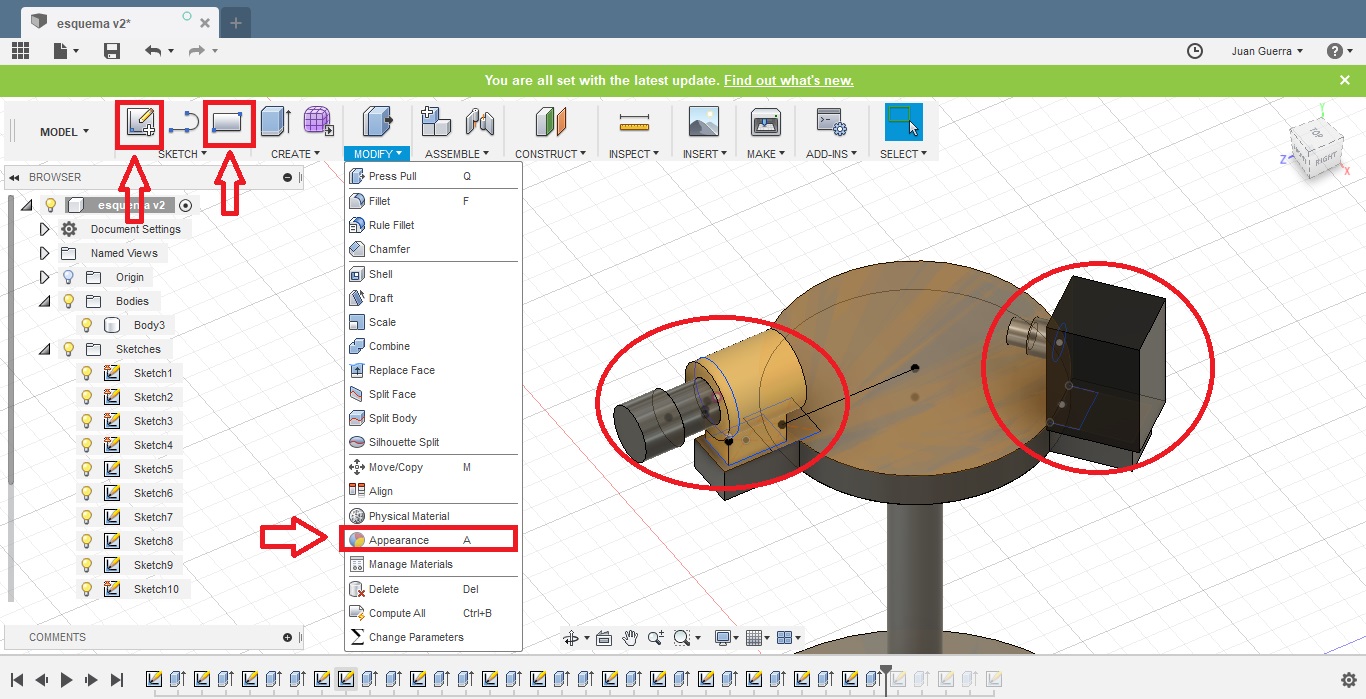1366x699 pixels.
Task: Expand the Origin folder node
Action: tap(44, 277)
